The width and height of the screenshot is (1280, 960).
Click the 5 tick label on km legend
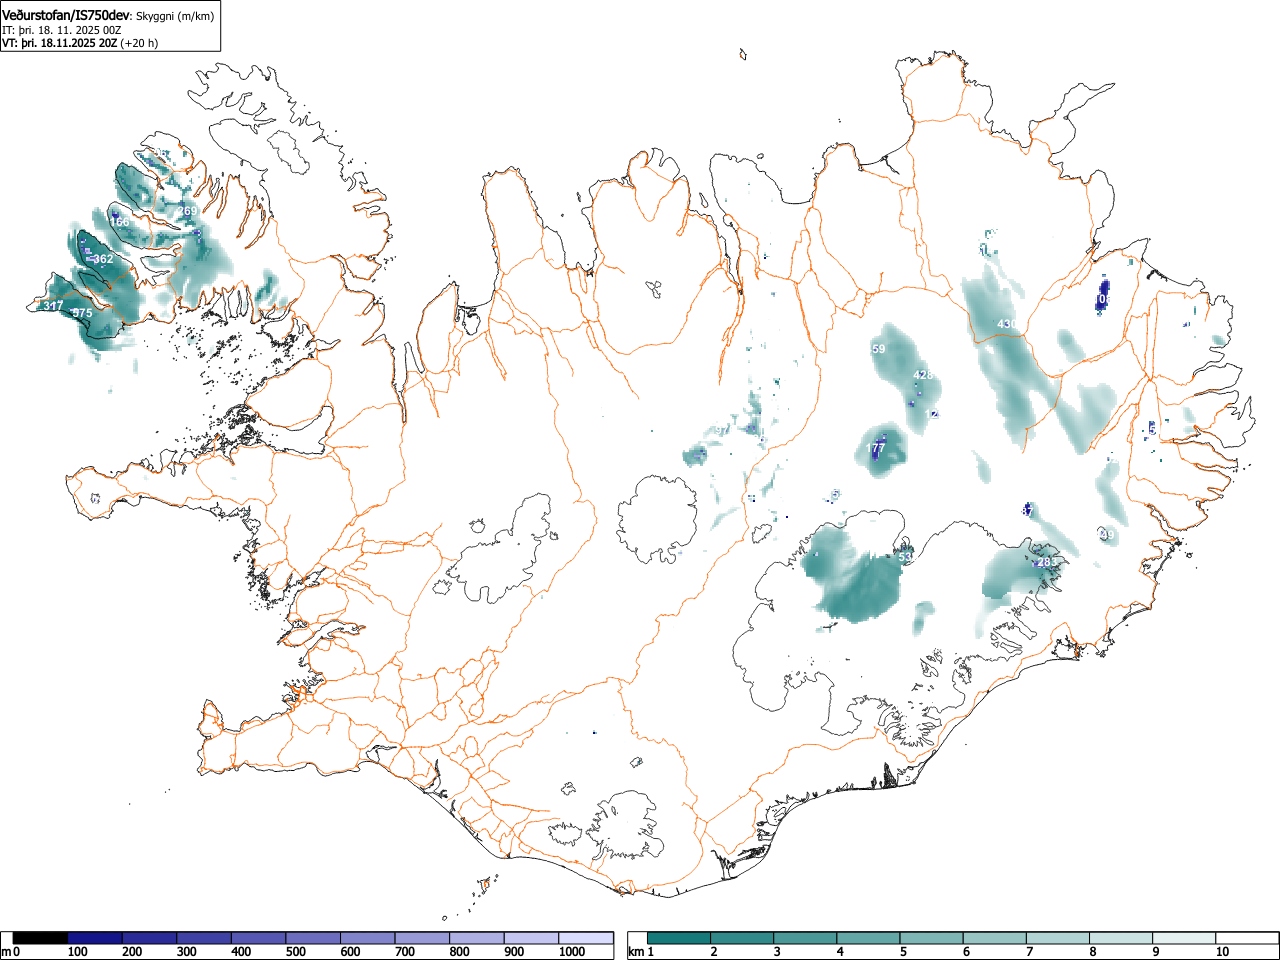[x=901, y=952]
